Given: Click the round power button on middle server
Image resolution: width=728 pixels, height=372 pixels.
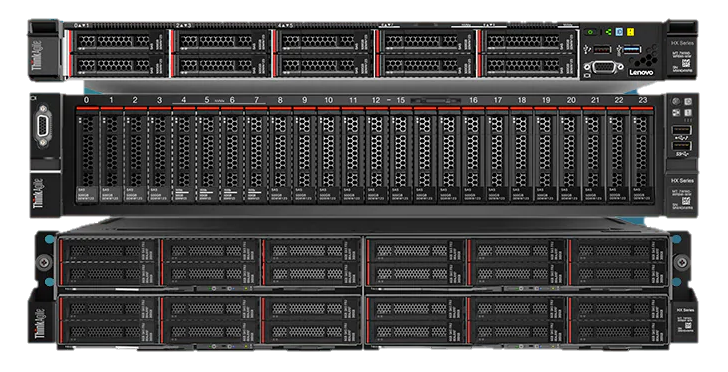Looking at the screenshot, I should coord(676,102).
